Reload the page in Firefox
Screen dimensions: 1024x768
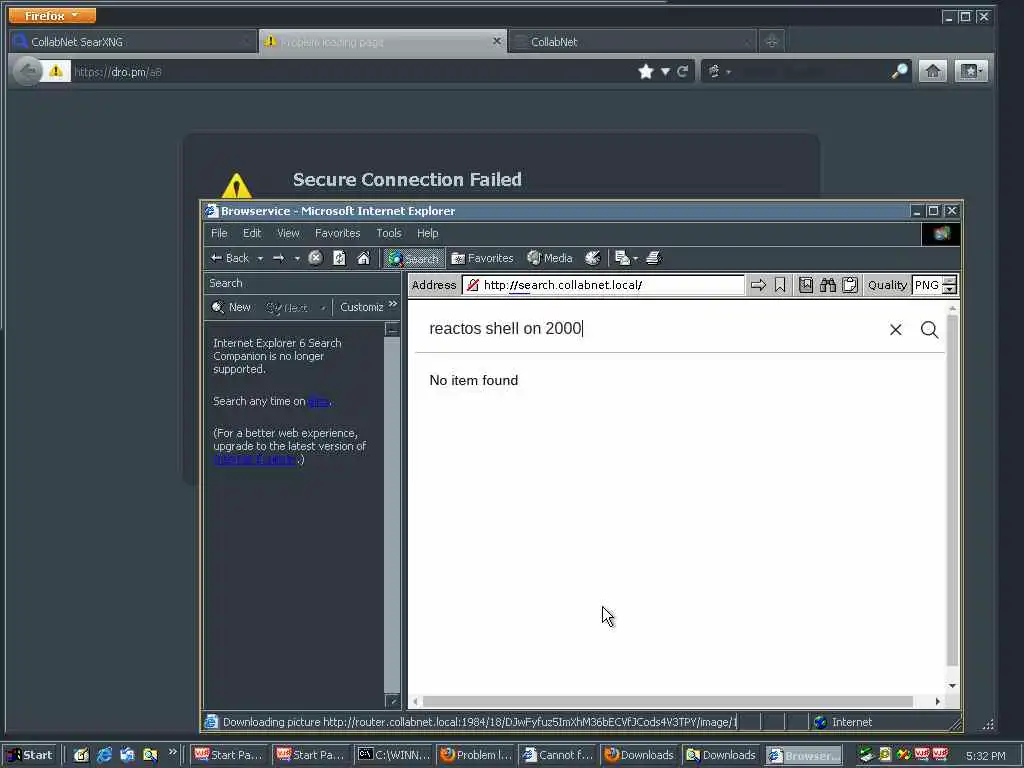pyautogui.click(x=682, y=72)
